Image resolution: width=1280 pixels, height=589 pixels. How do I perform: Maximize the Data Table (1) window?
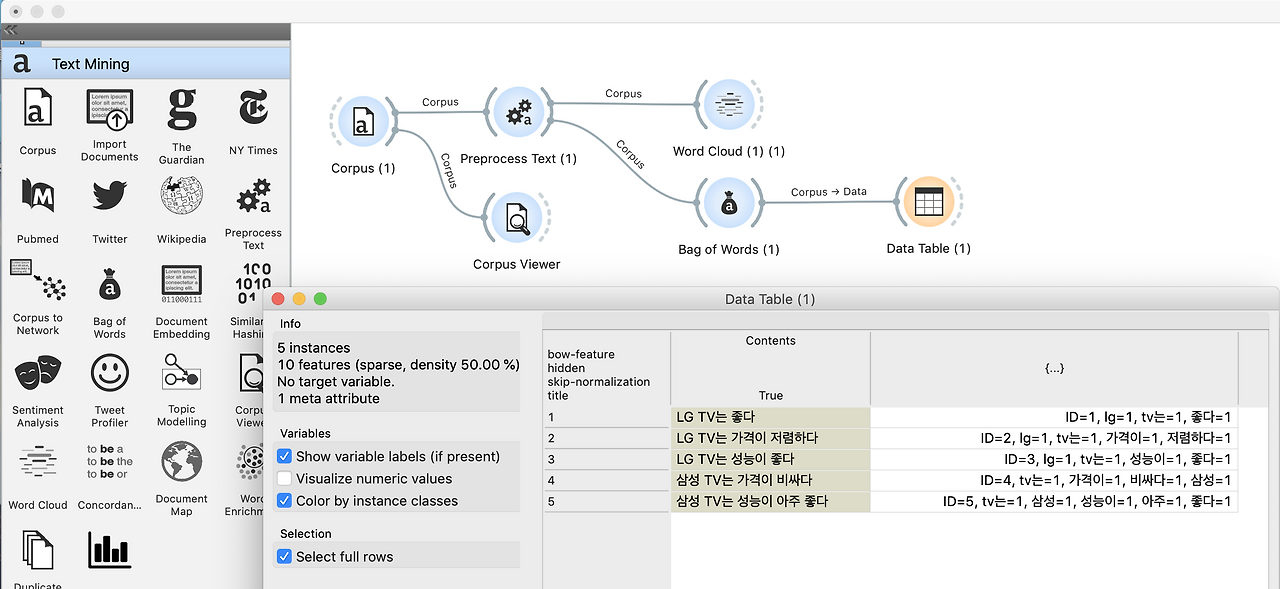320,298
